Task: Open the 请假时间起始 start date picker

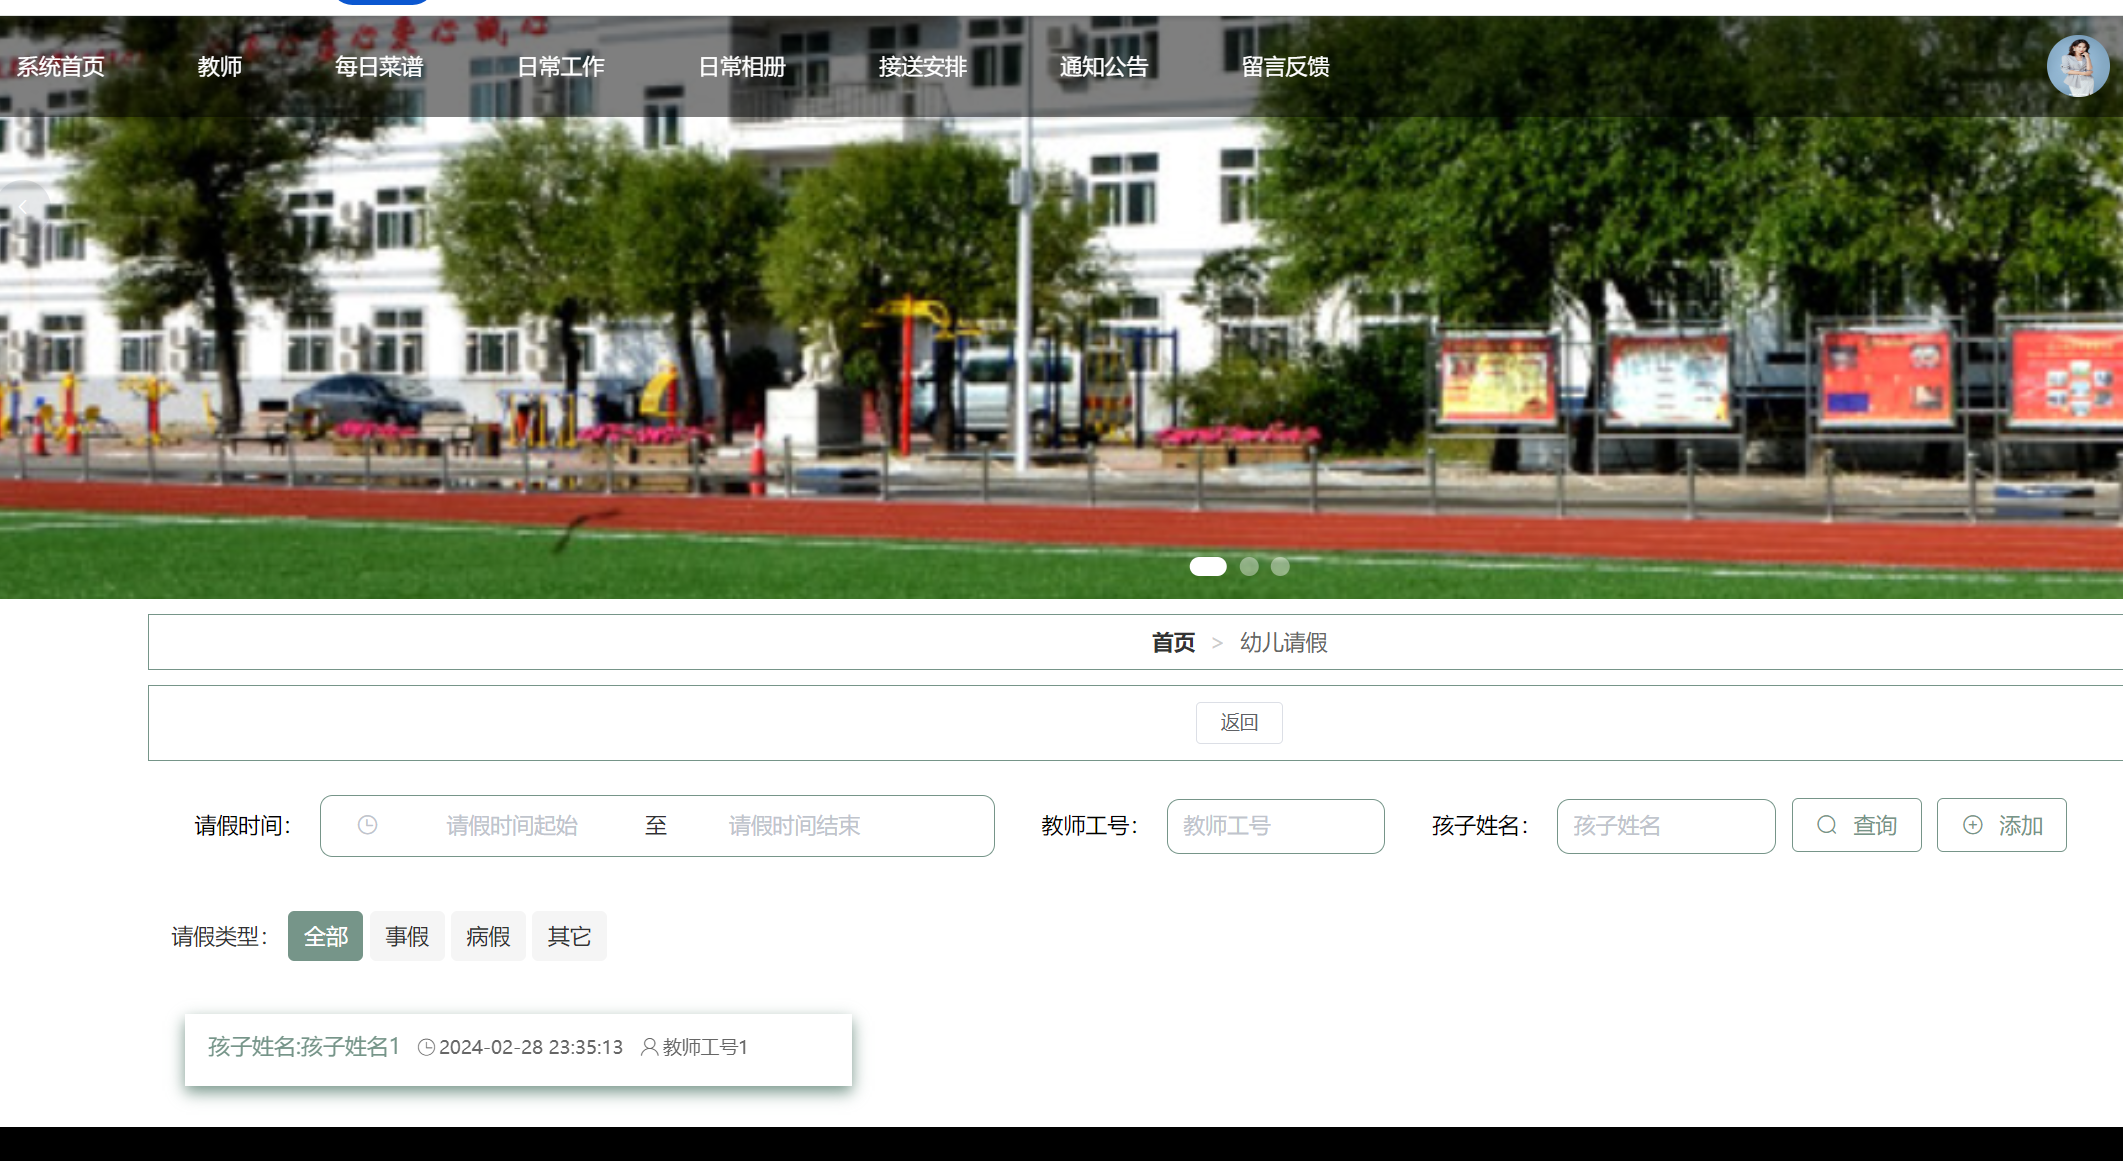Action: pyautogui.click(x=511, y=825)
